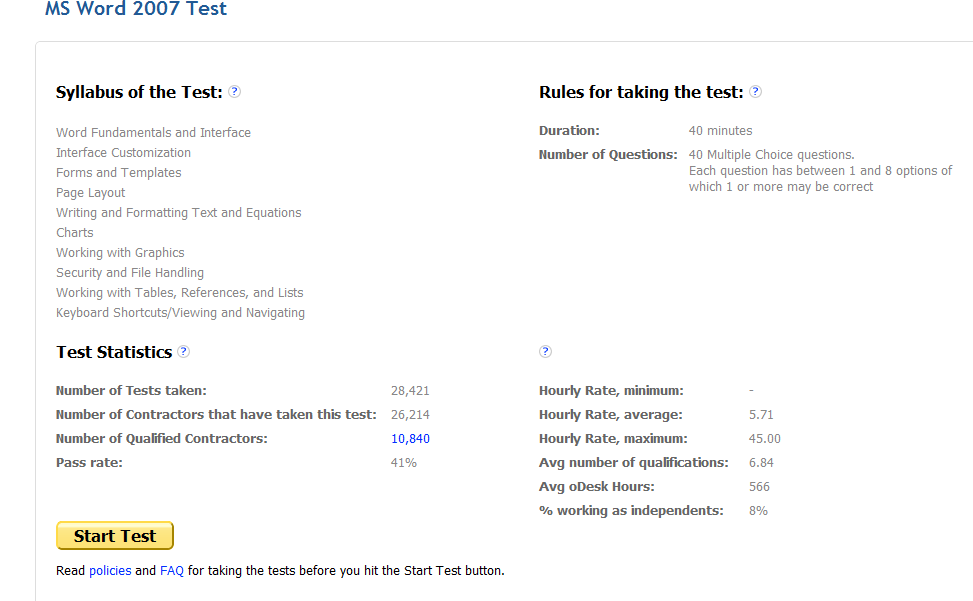Open the Syllabus help question mark icon
Image resolution: width=973 pixels, height=601 pixels.
click(x=234, y=91)
